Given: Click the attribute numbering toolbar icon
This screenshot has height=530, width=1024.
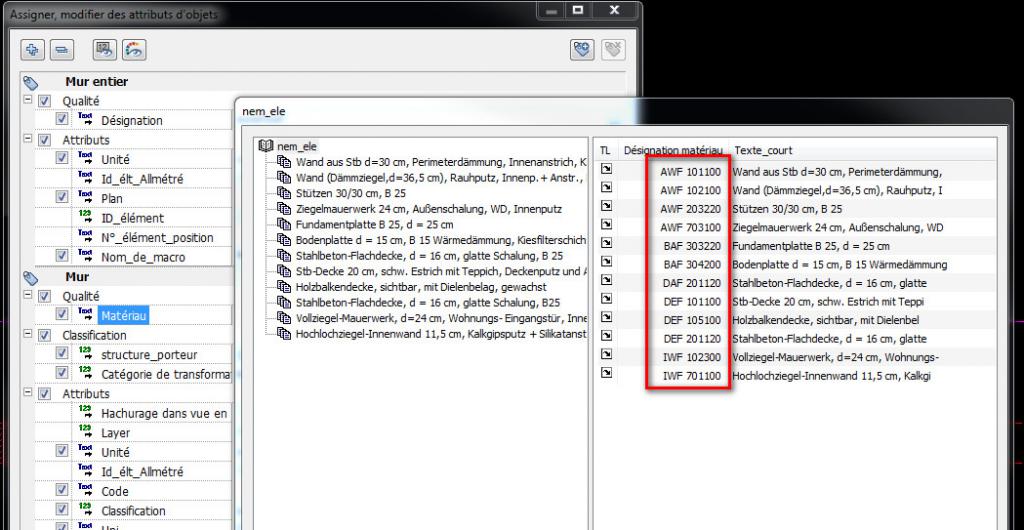Looking at the screenshot, I should coord(104,50).
